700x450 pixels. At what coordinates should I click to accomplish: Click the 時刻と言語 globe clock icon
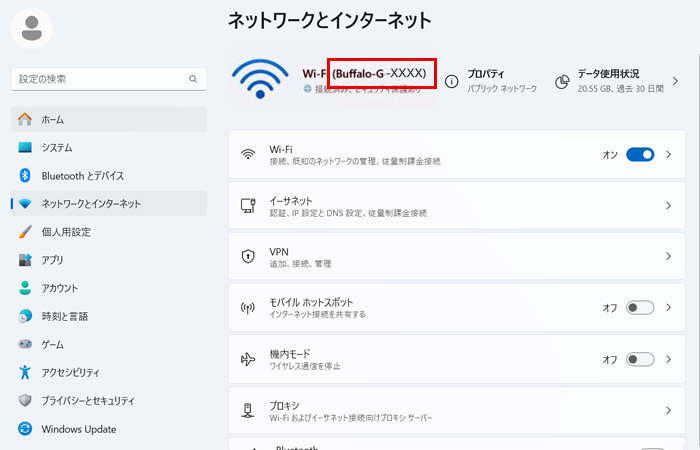[x=25, y=316]
